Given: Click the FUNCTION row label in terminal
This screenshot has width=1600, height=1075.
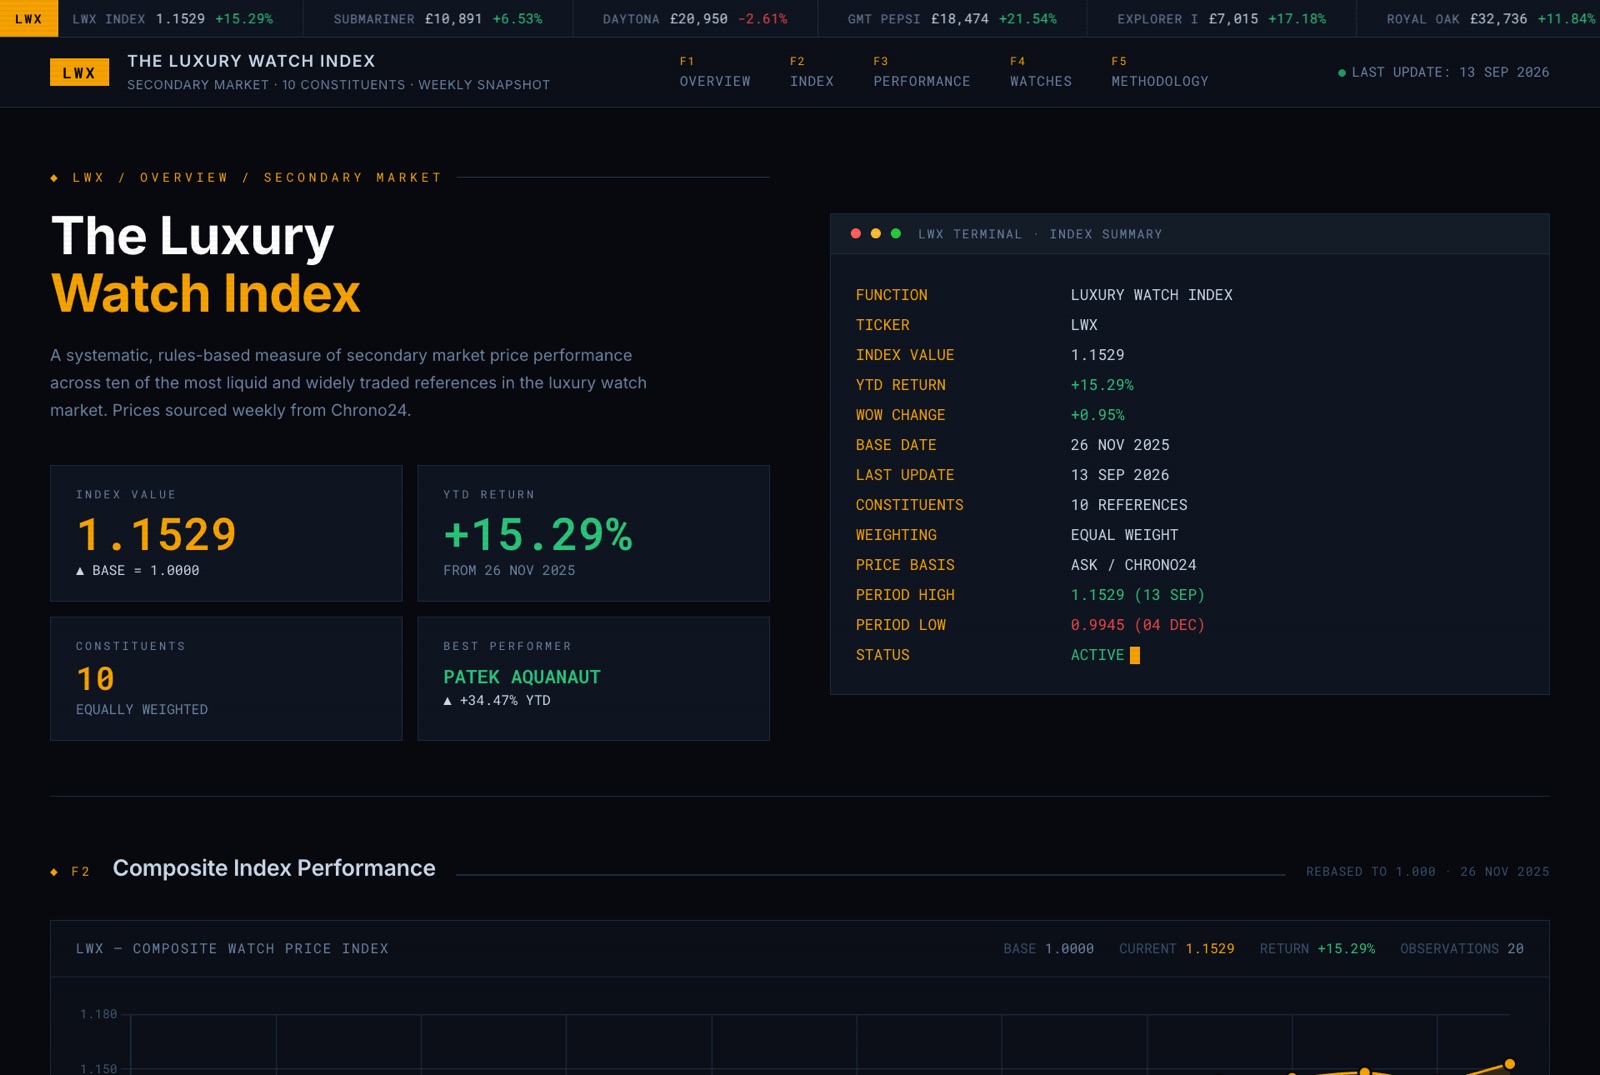Looking at the screenshot, I should [891, 295].
